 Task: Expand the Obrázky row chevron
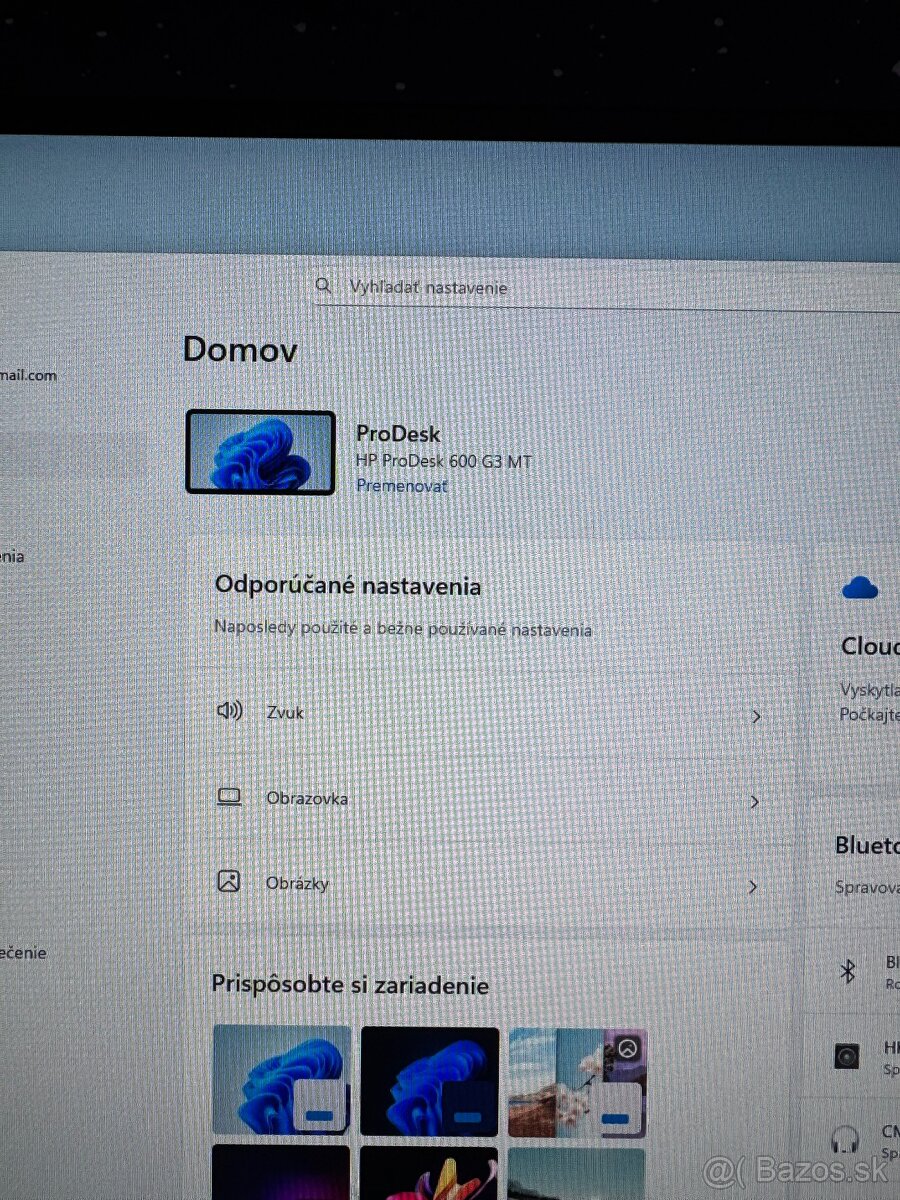[x=754, y=887]
